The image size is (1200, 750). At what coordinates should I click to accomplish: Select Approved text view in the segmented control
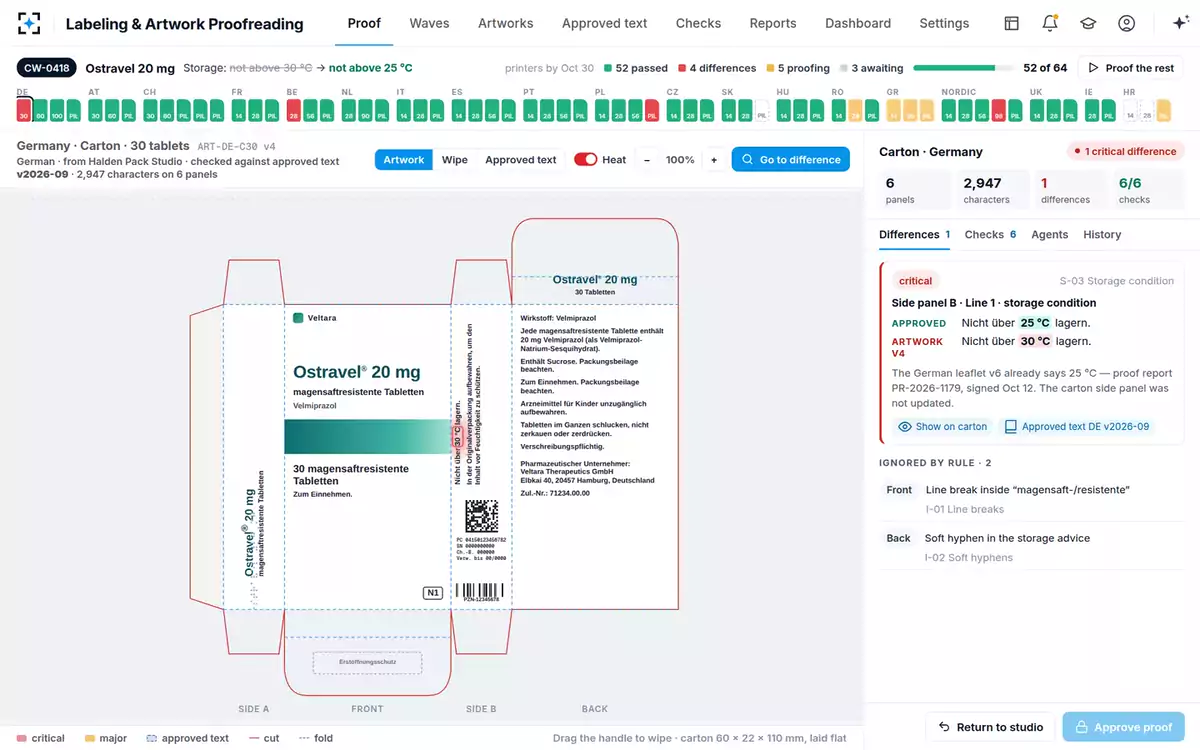pos(520,160)
